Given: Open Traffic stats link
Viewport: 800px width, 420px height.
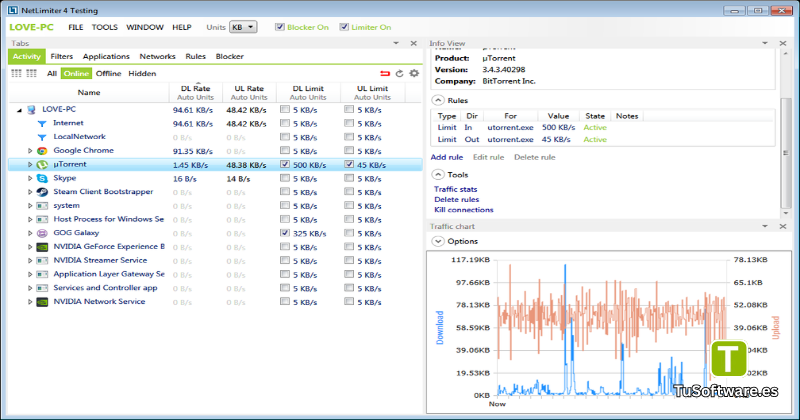Looking at the screenshot, I should pos(456,189).
